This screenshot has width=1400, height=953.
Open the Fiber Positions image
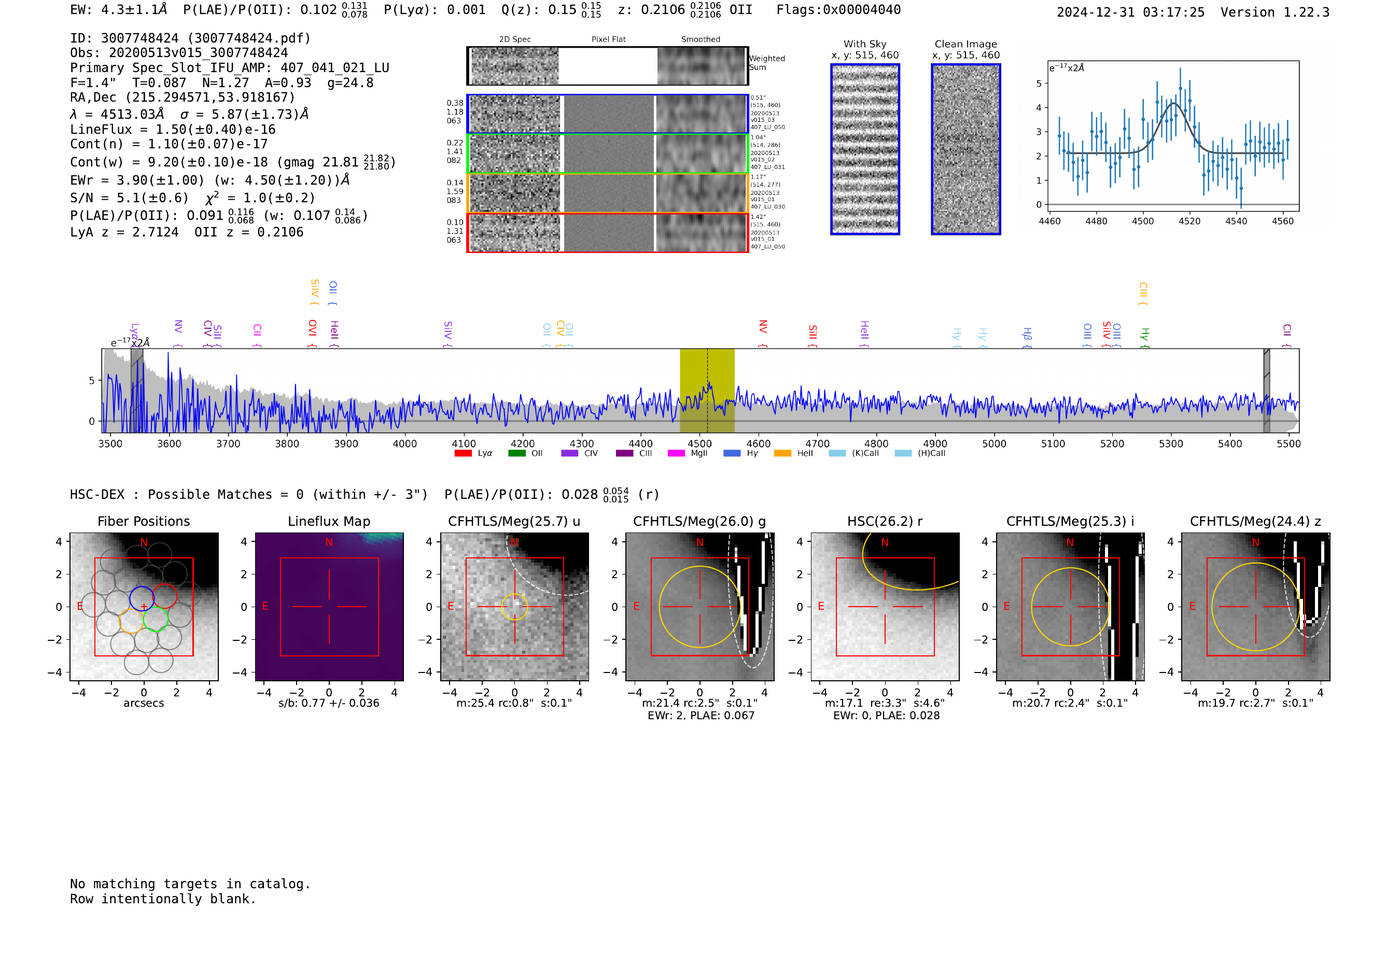pyautogui.click(x=144, y=607)
